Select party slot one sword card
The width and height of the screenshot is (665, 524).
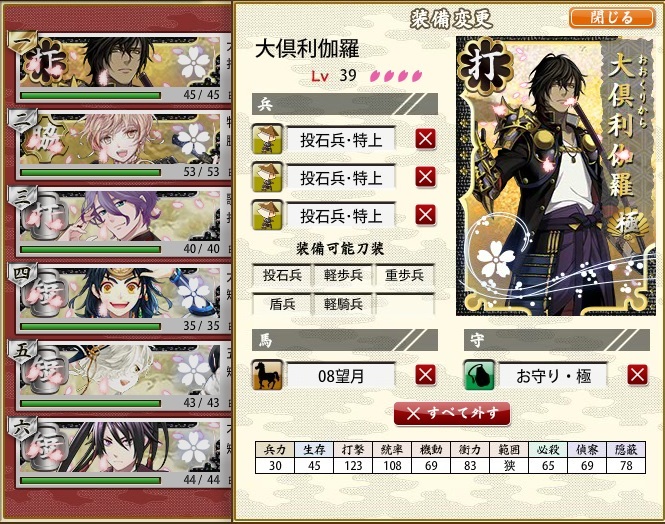(x=120, y=68)
